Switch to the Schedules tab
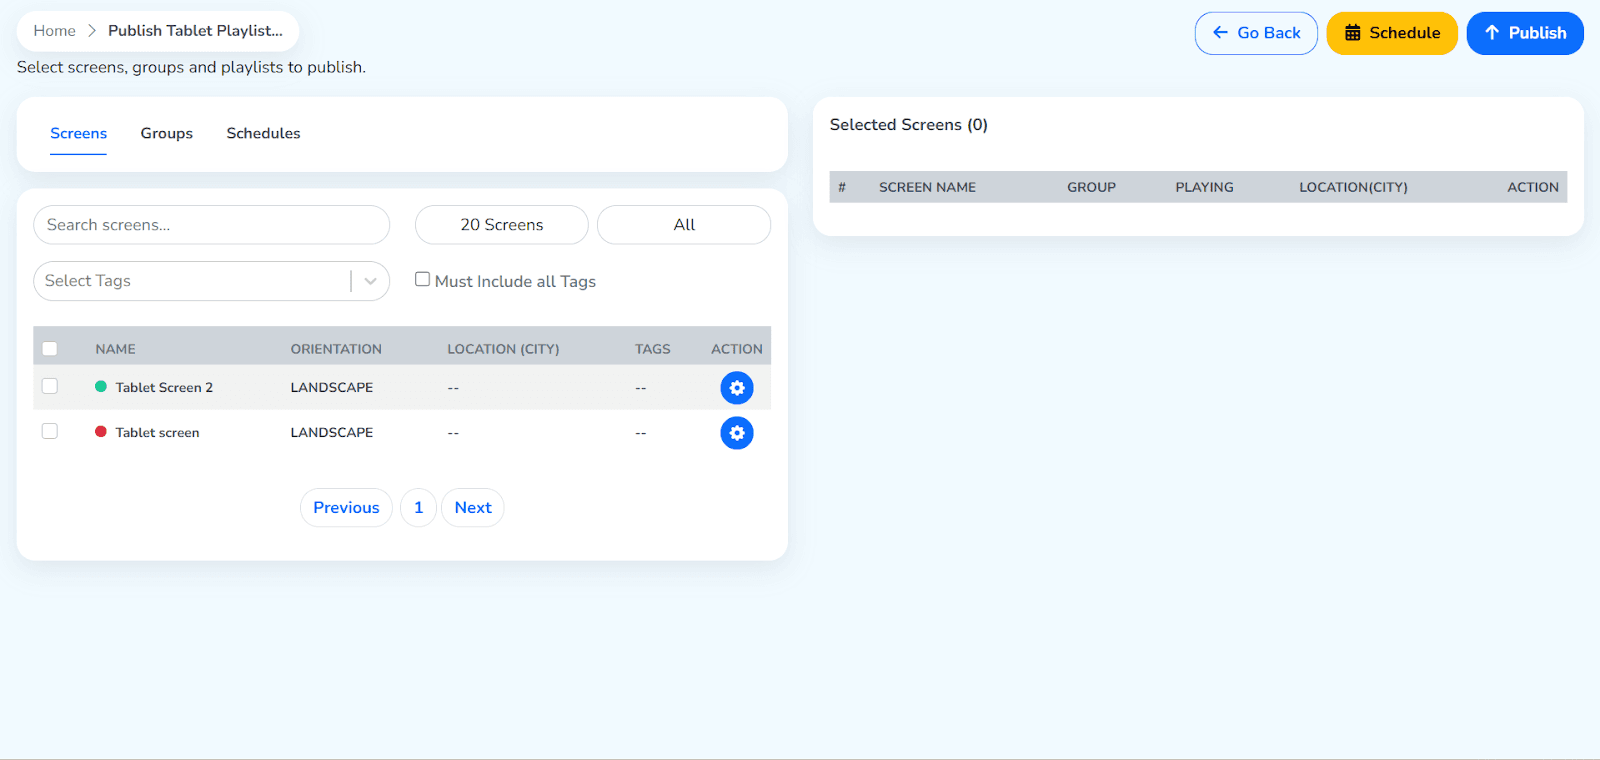This screenshot has width=1600, height=760. pos(263,133)
